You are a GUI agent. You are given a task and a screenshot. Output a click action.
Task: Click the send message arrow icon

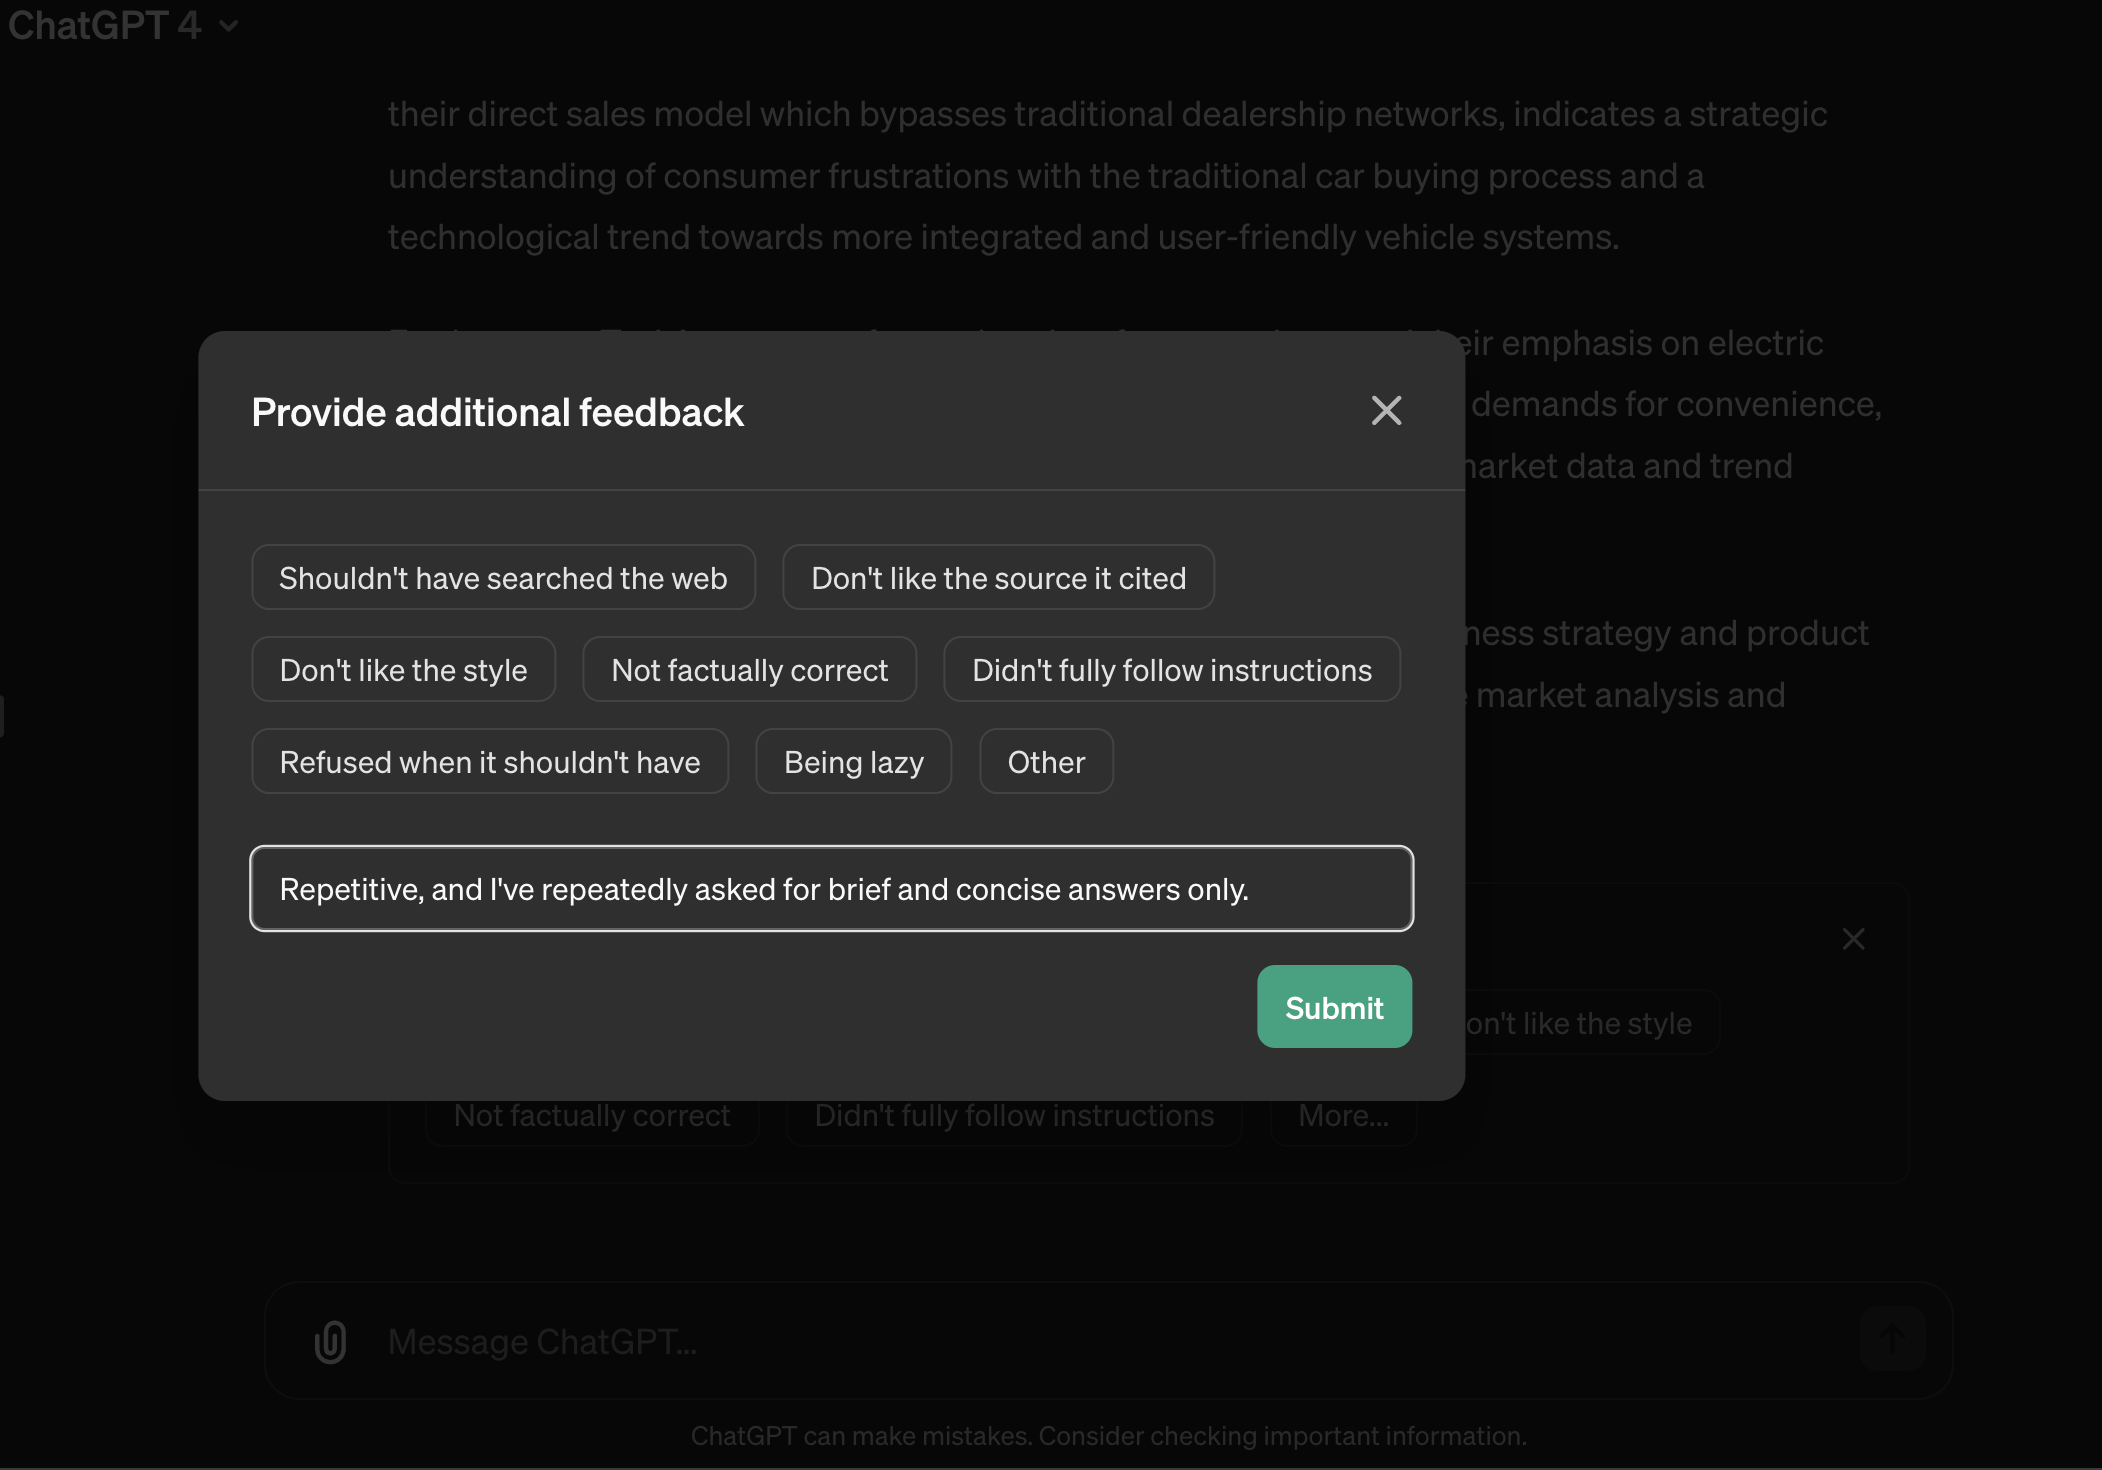coord(1891,1339)
